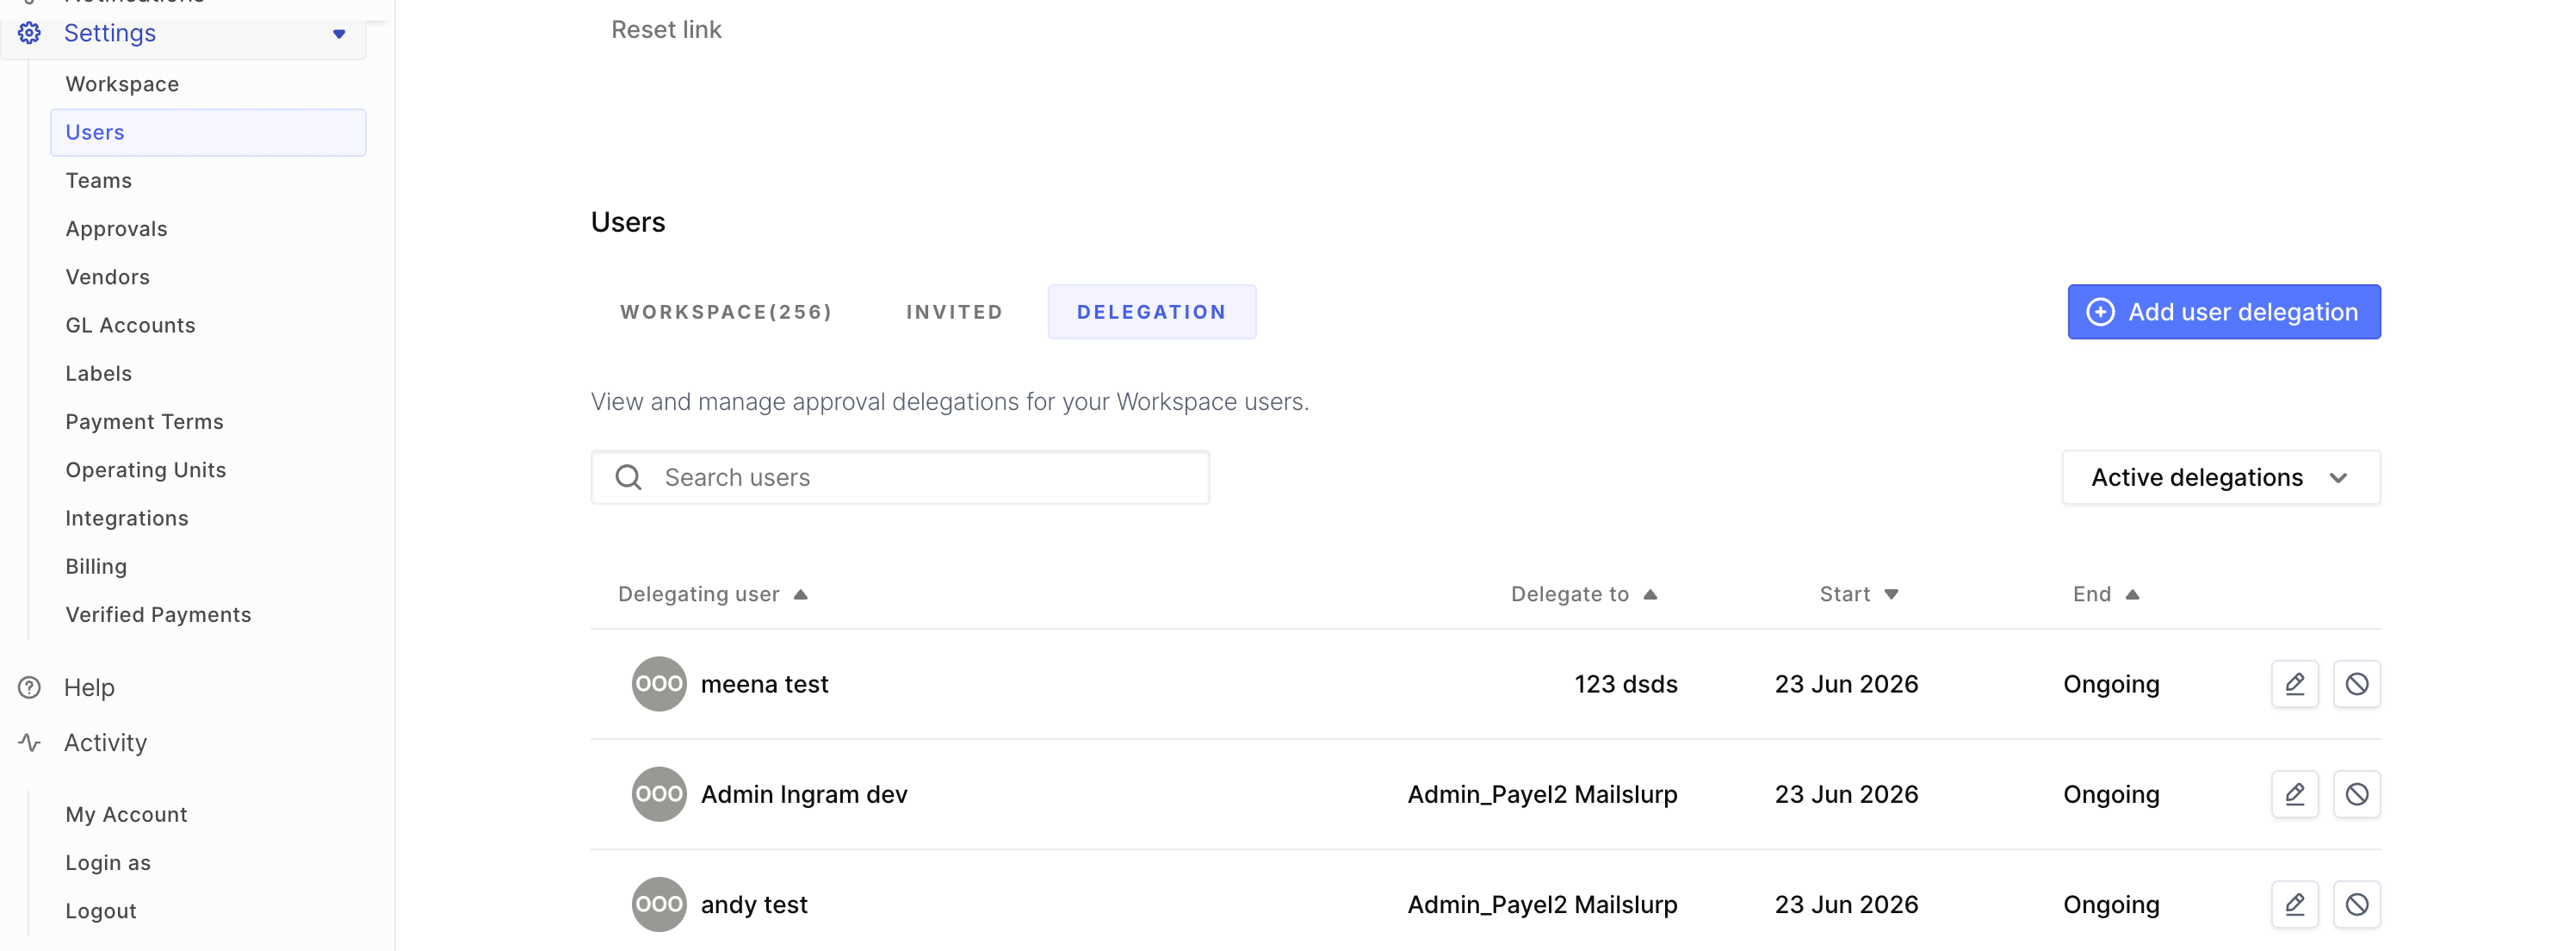This screenshot has height=951, width=2576.
Task: Click andy test avatar
Action: click(x=659, y=905)
